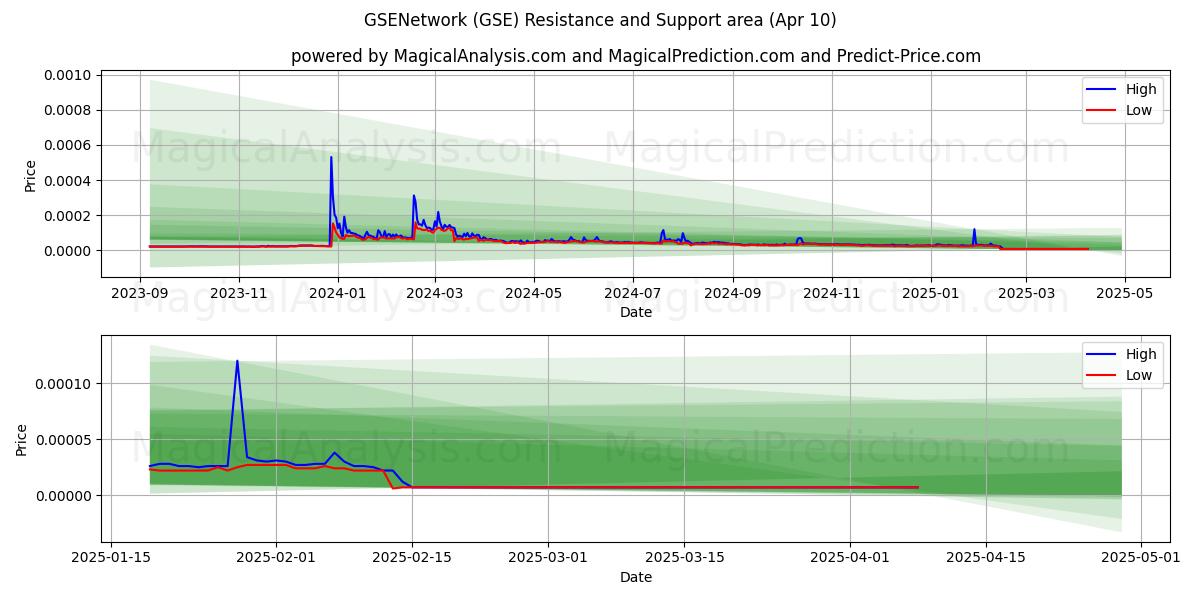The image size is (1200, 600).
Task: Click the 'Date' axis label under the top chart
Action: coord(636,312)
